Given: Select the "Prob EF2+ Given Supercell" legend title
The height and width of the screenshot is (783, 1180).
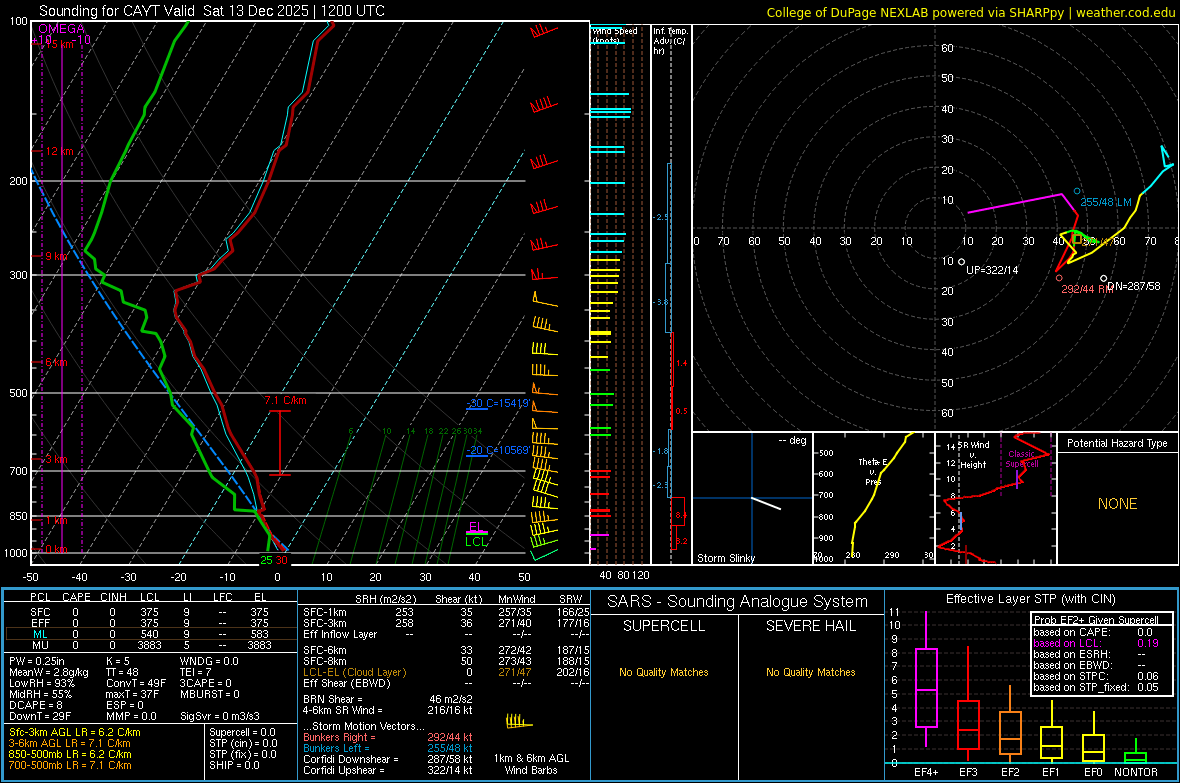Looking at the screenshot, I should click(x=1096, y=620).
